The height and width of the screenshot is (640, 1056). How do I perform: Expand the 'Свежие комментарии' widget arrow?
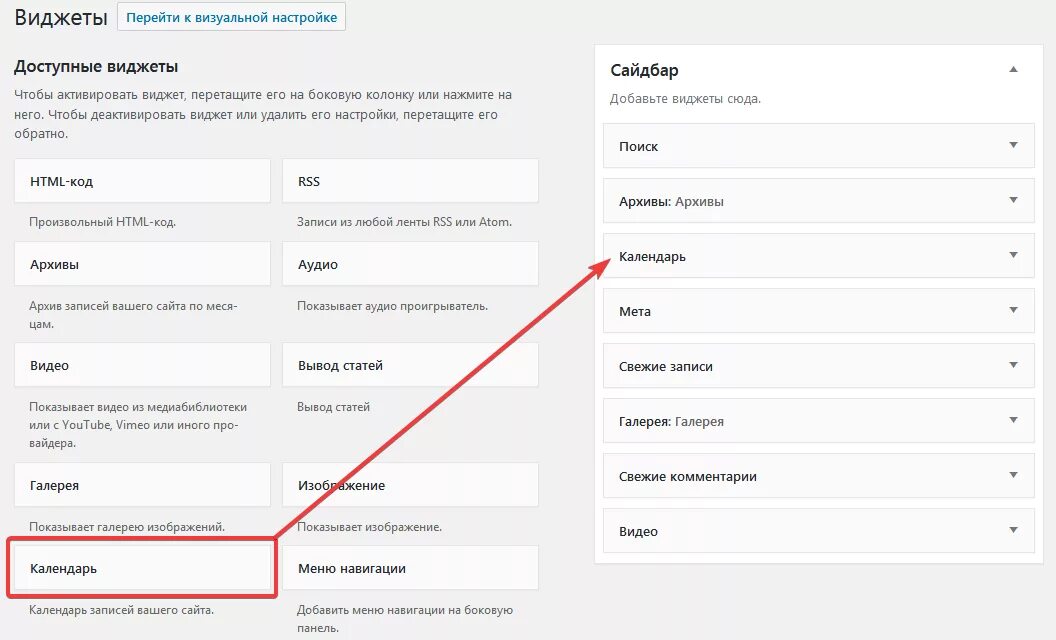[1013, 475]
